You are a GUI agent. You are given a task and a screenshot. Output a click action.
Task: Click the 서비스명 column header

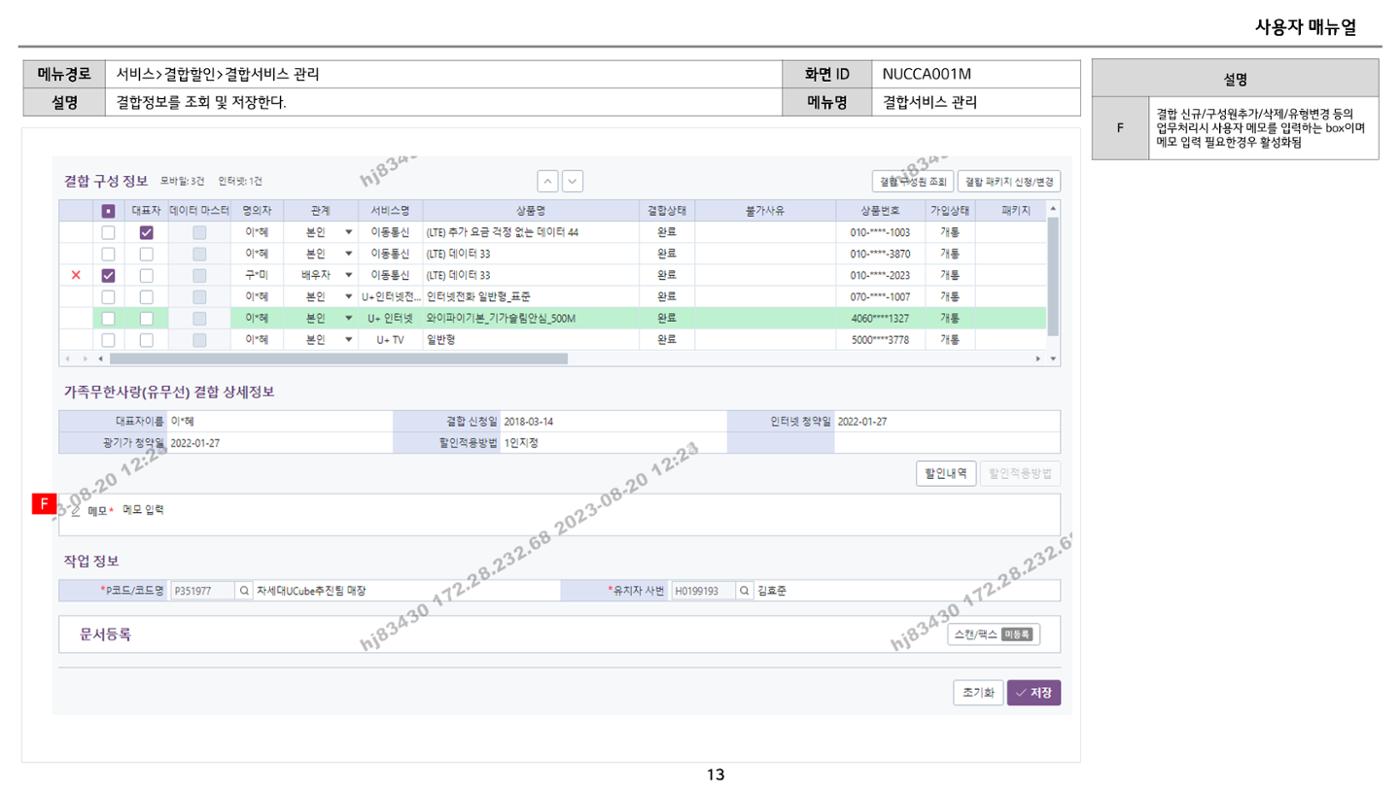(x=391, y=211)
